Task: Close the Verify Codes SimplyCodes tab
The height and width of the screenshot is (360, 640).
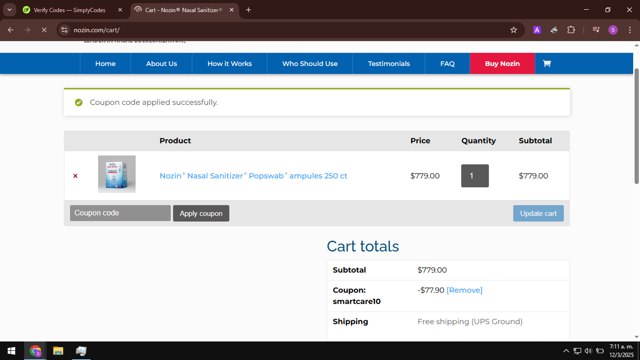Action: click(x=120, y=10)
